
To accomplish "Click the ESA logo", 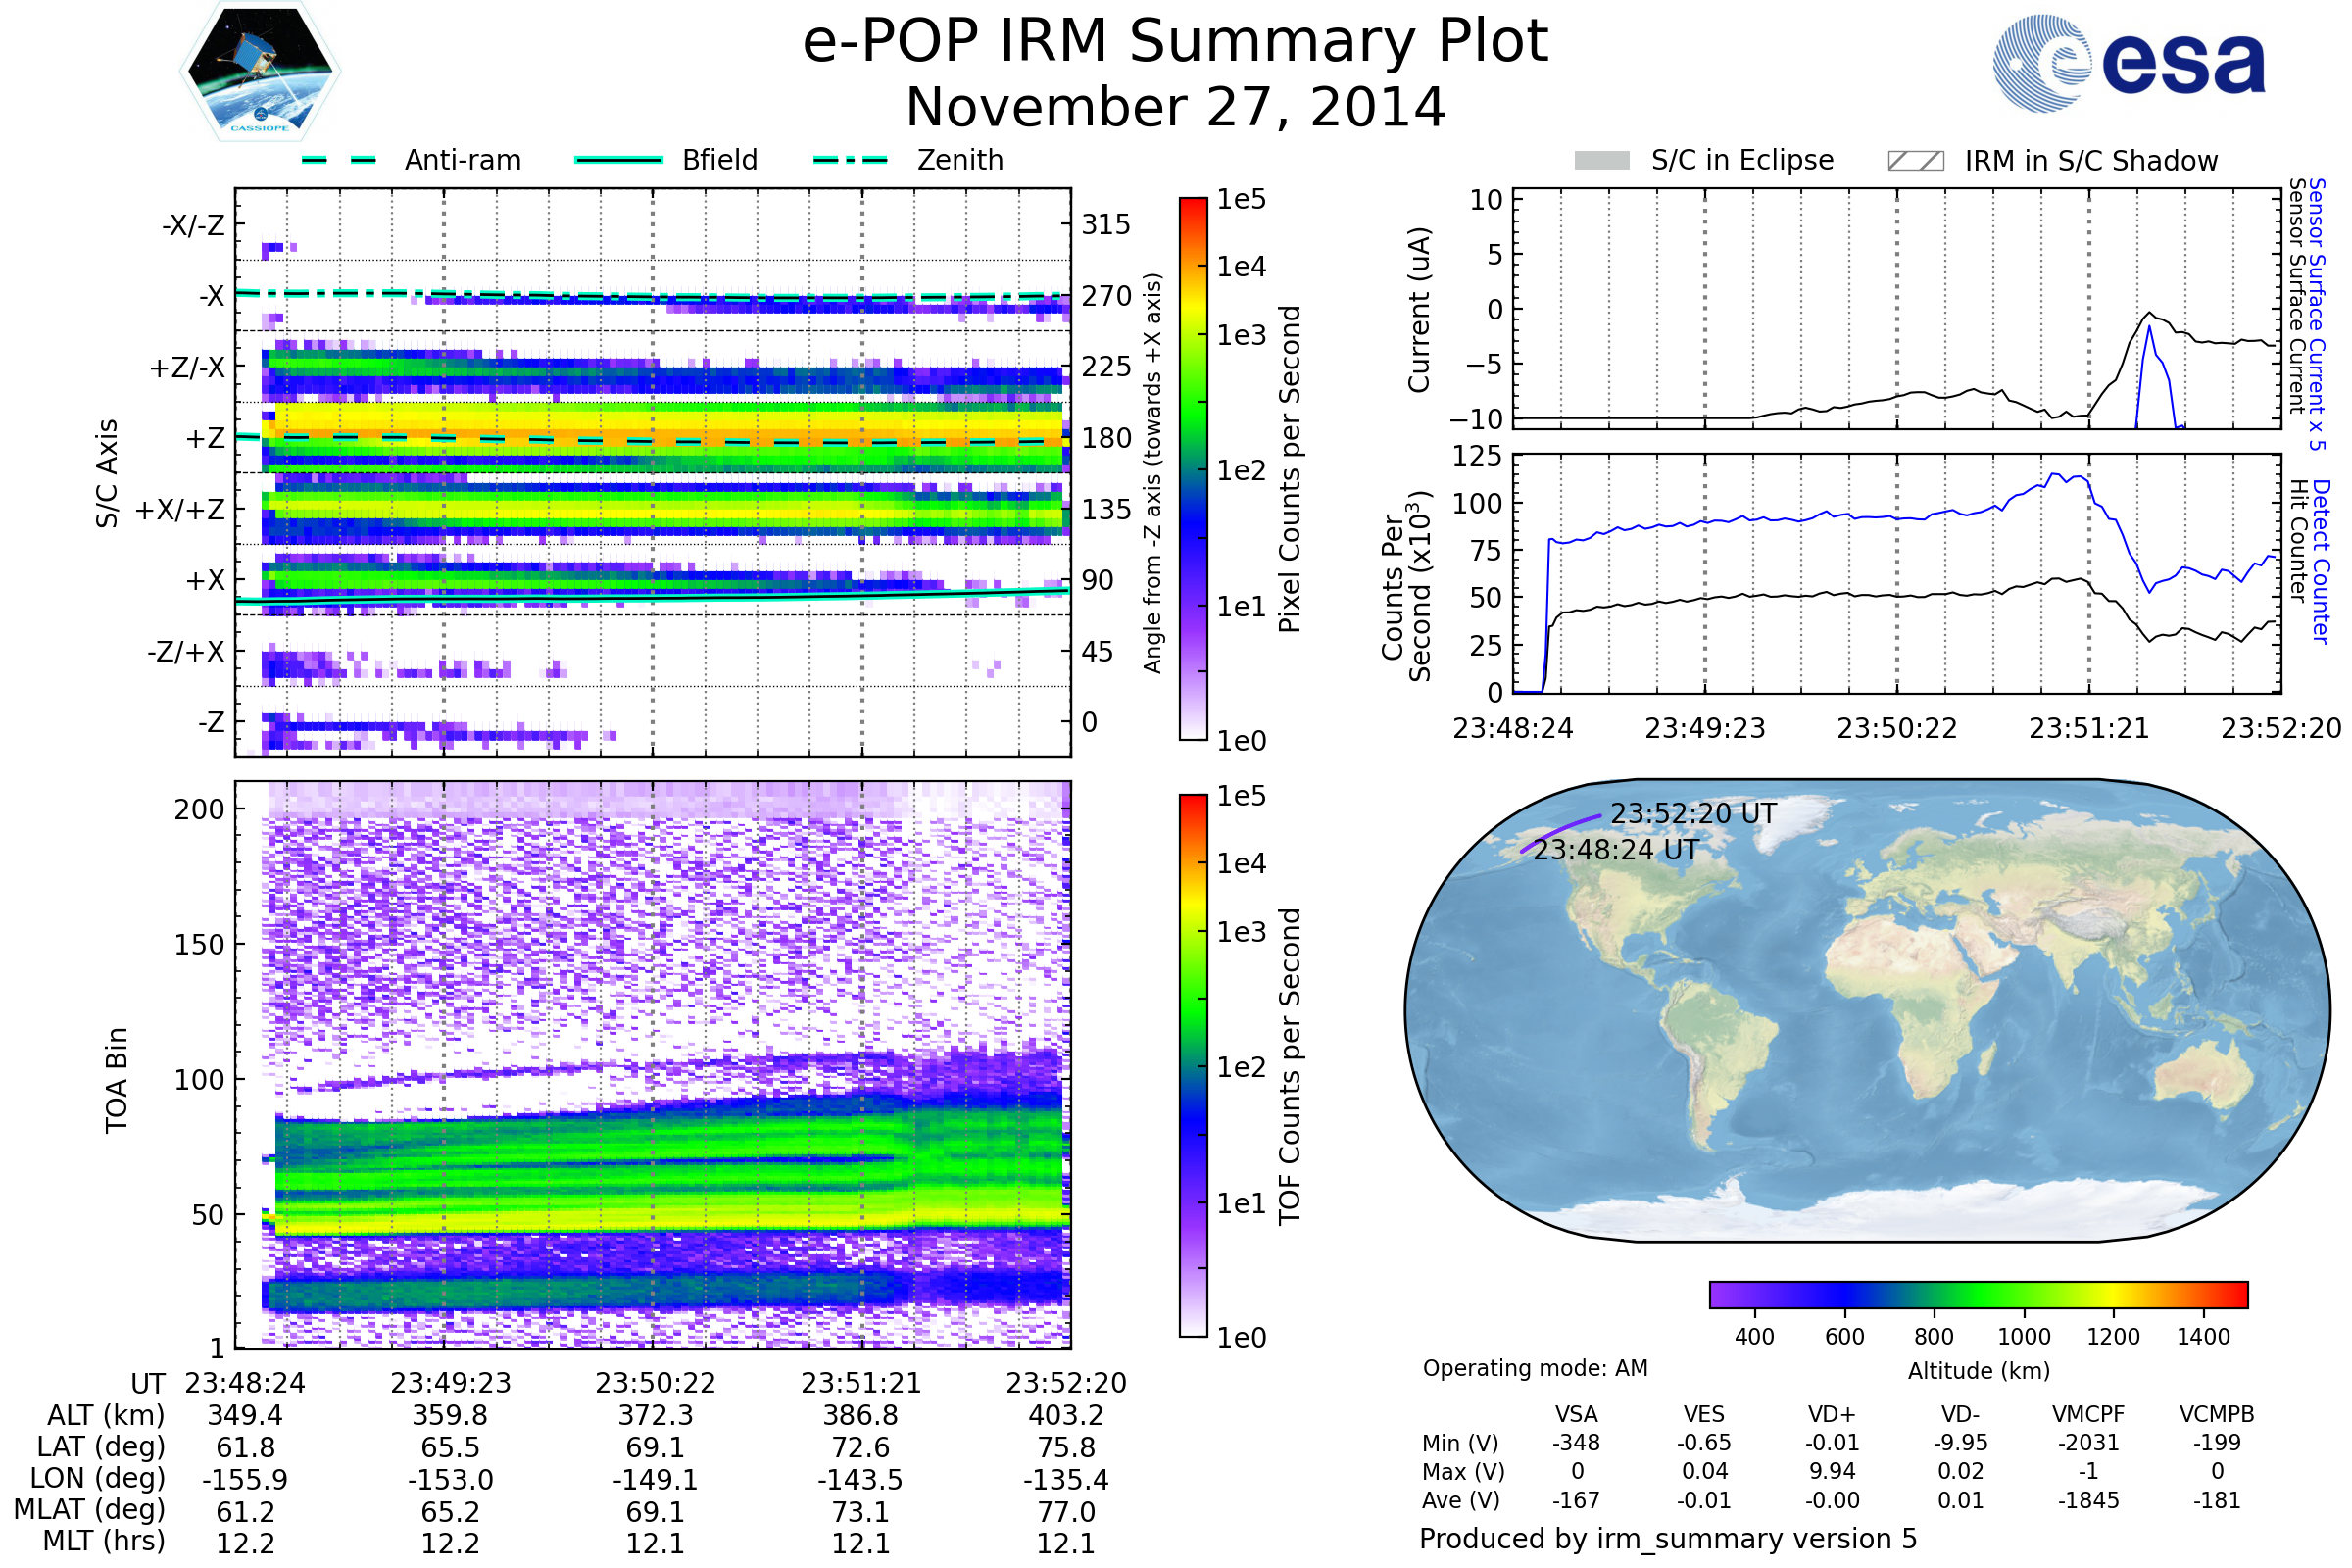I will point(2128,64).
